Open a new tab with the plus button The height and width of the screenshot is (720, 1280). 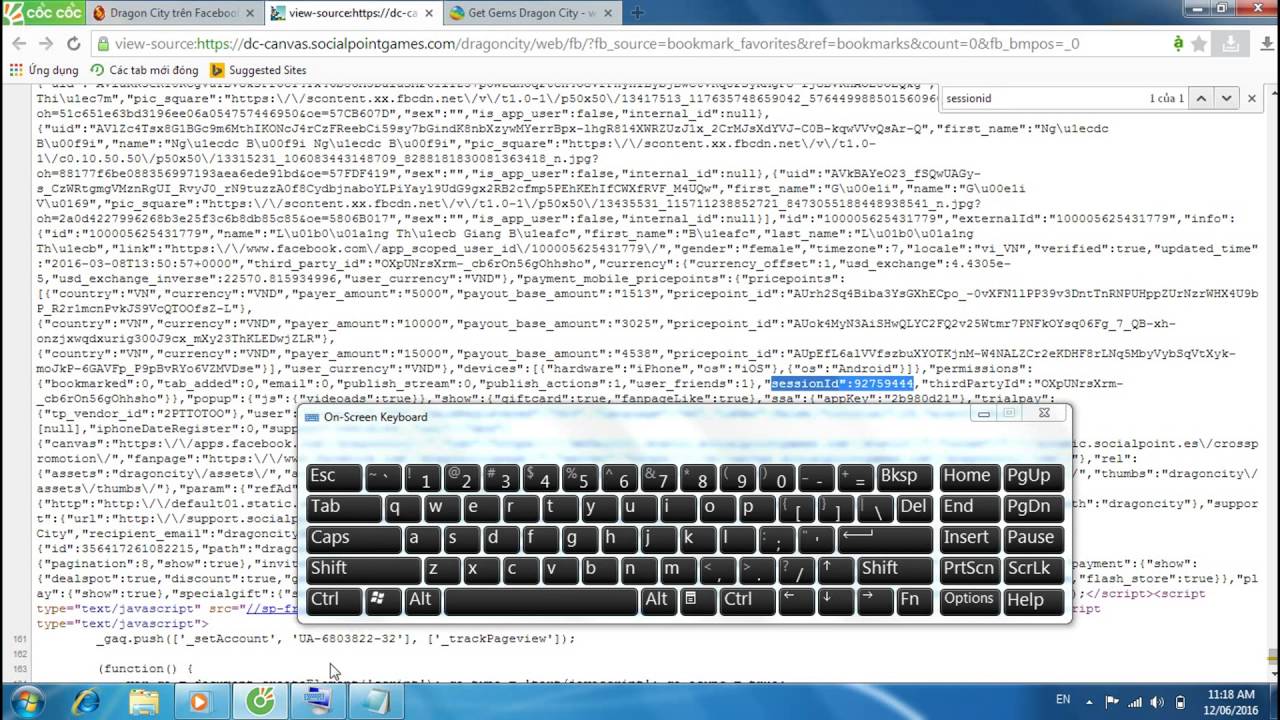(637, 13)
